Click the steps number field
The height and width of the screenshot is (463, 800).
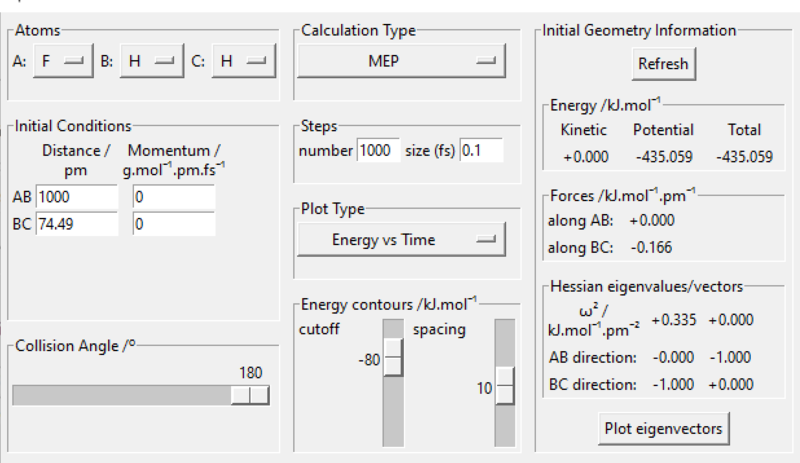click(378, 151)
